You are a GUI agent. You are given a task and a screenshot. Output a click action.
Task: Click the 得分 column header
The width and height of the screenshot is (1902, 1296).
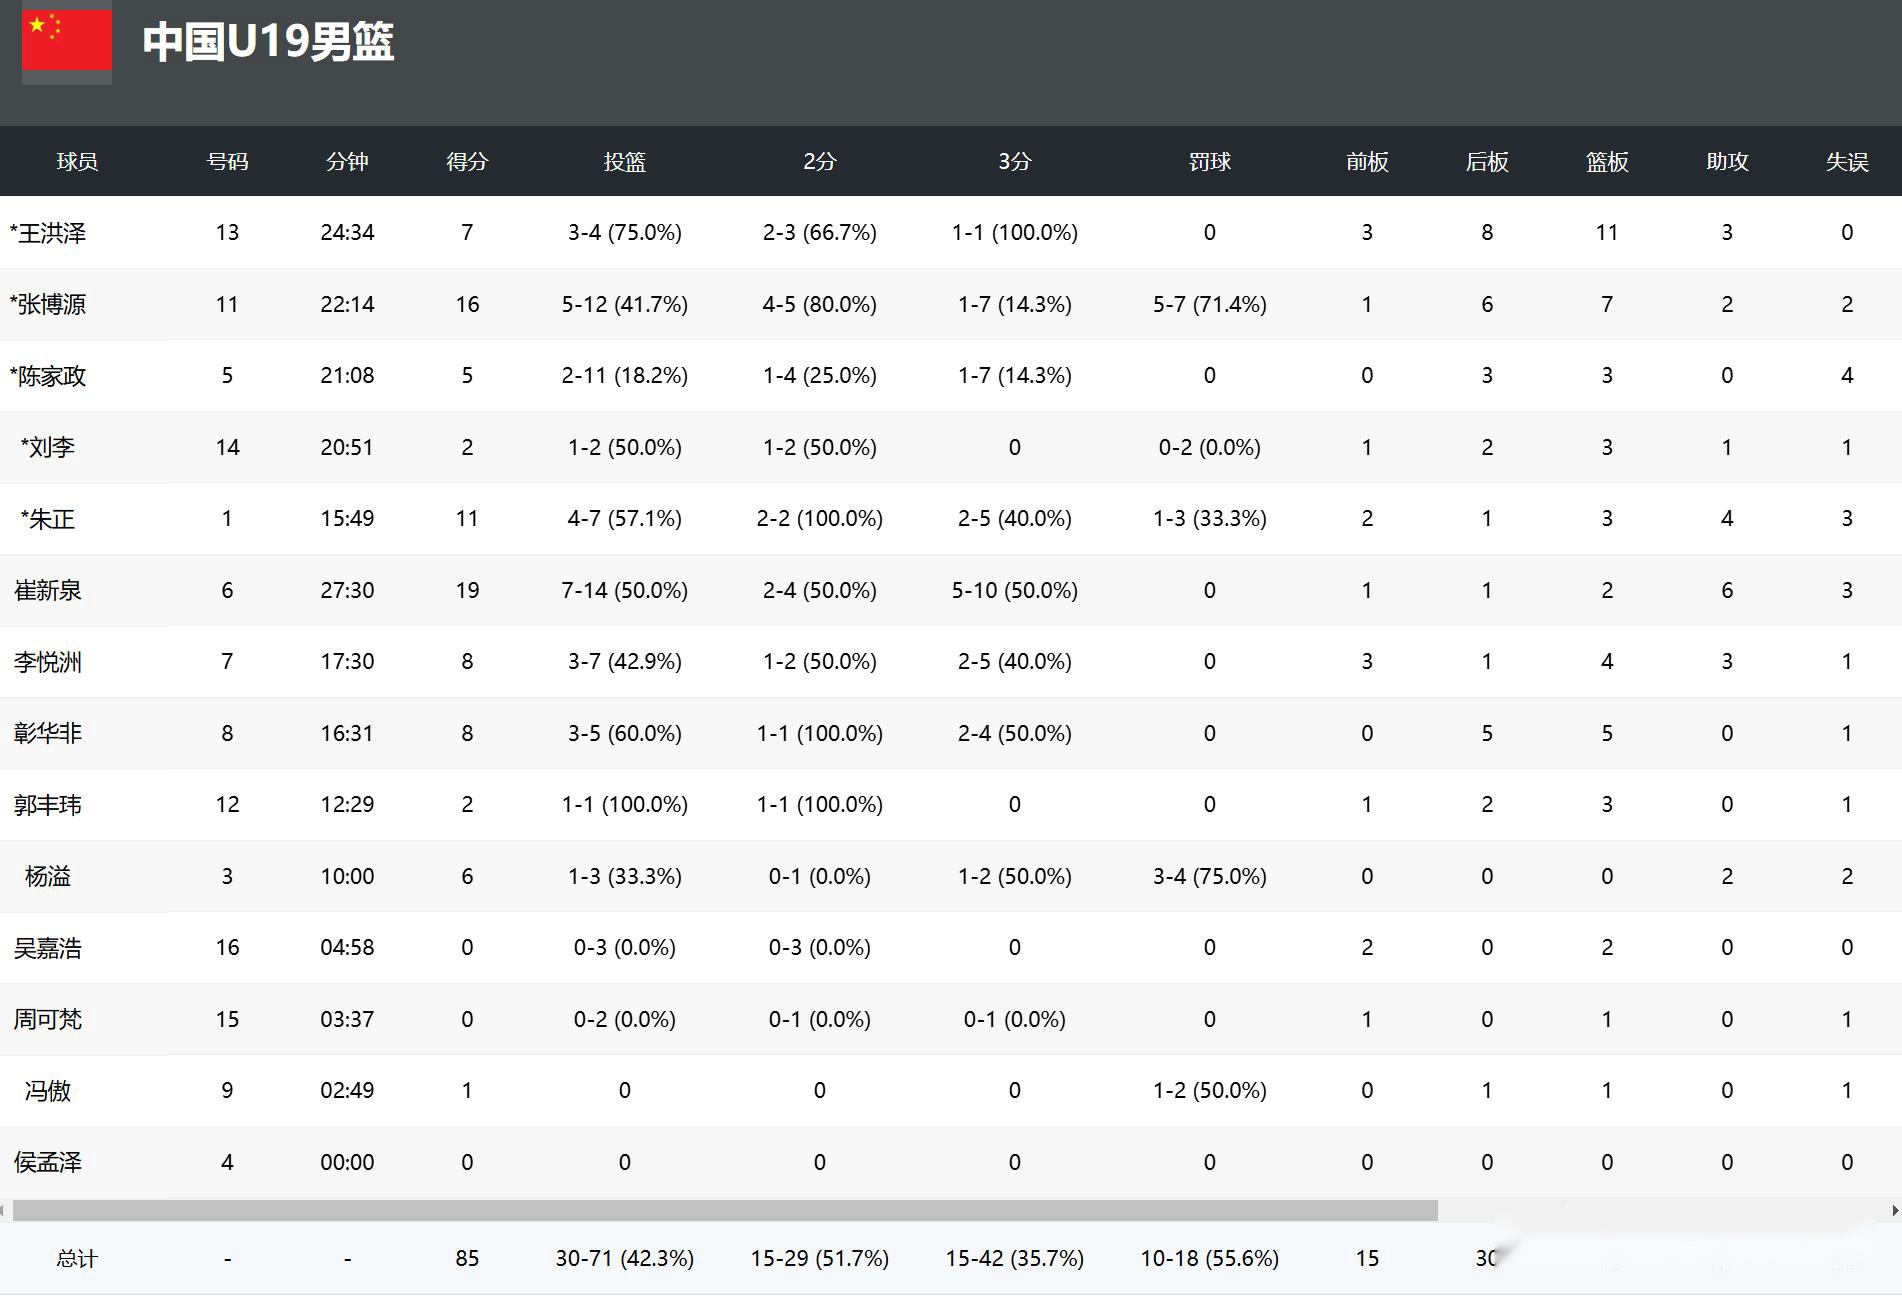click(x=467, y=162)
